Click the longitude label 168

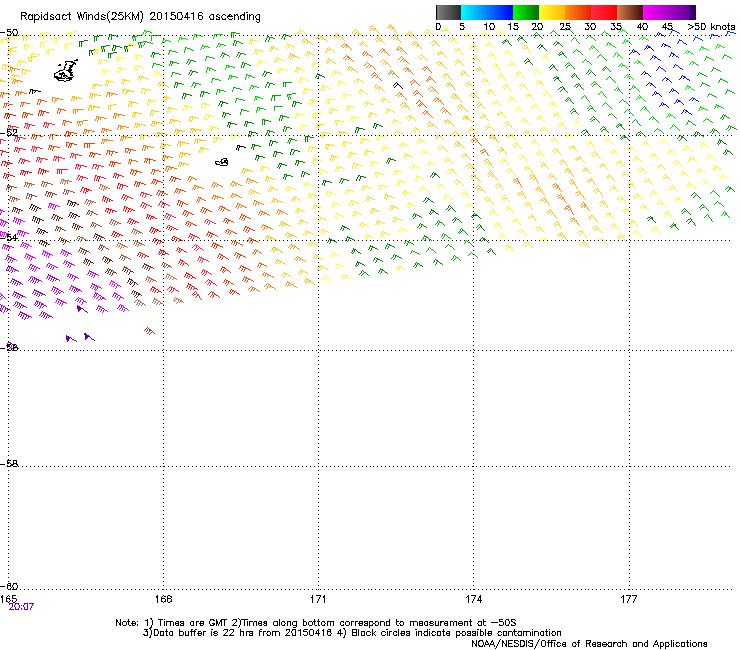click(163, 599)
